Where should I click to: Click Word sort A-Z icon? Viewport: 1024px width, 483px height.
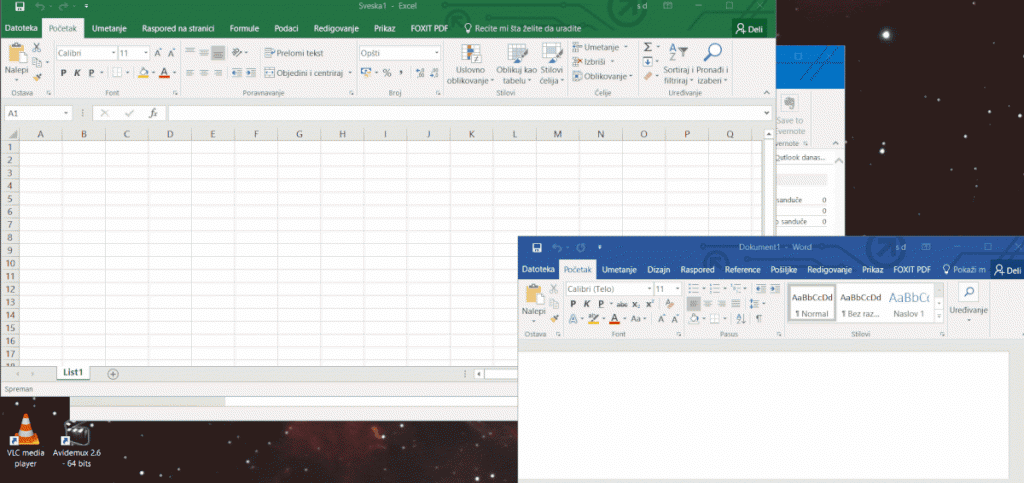tap(741, 319)
